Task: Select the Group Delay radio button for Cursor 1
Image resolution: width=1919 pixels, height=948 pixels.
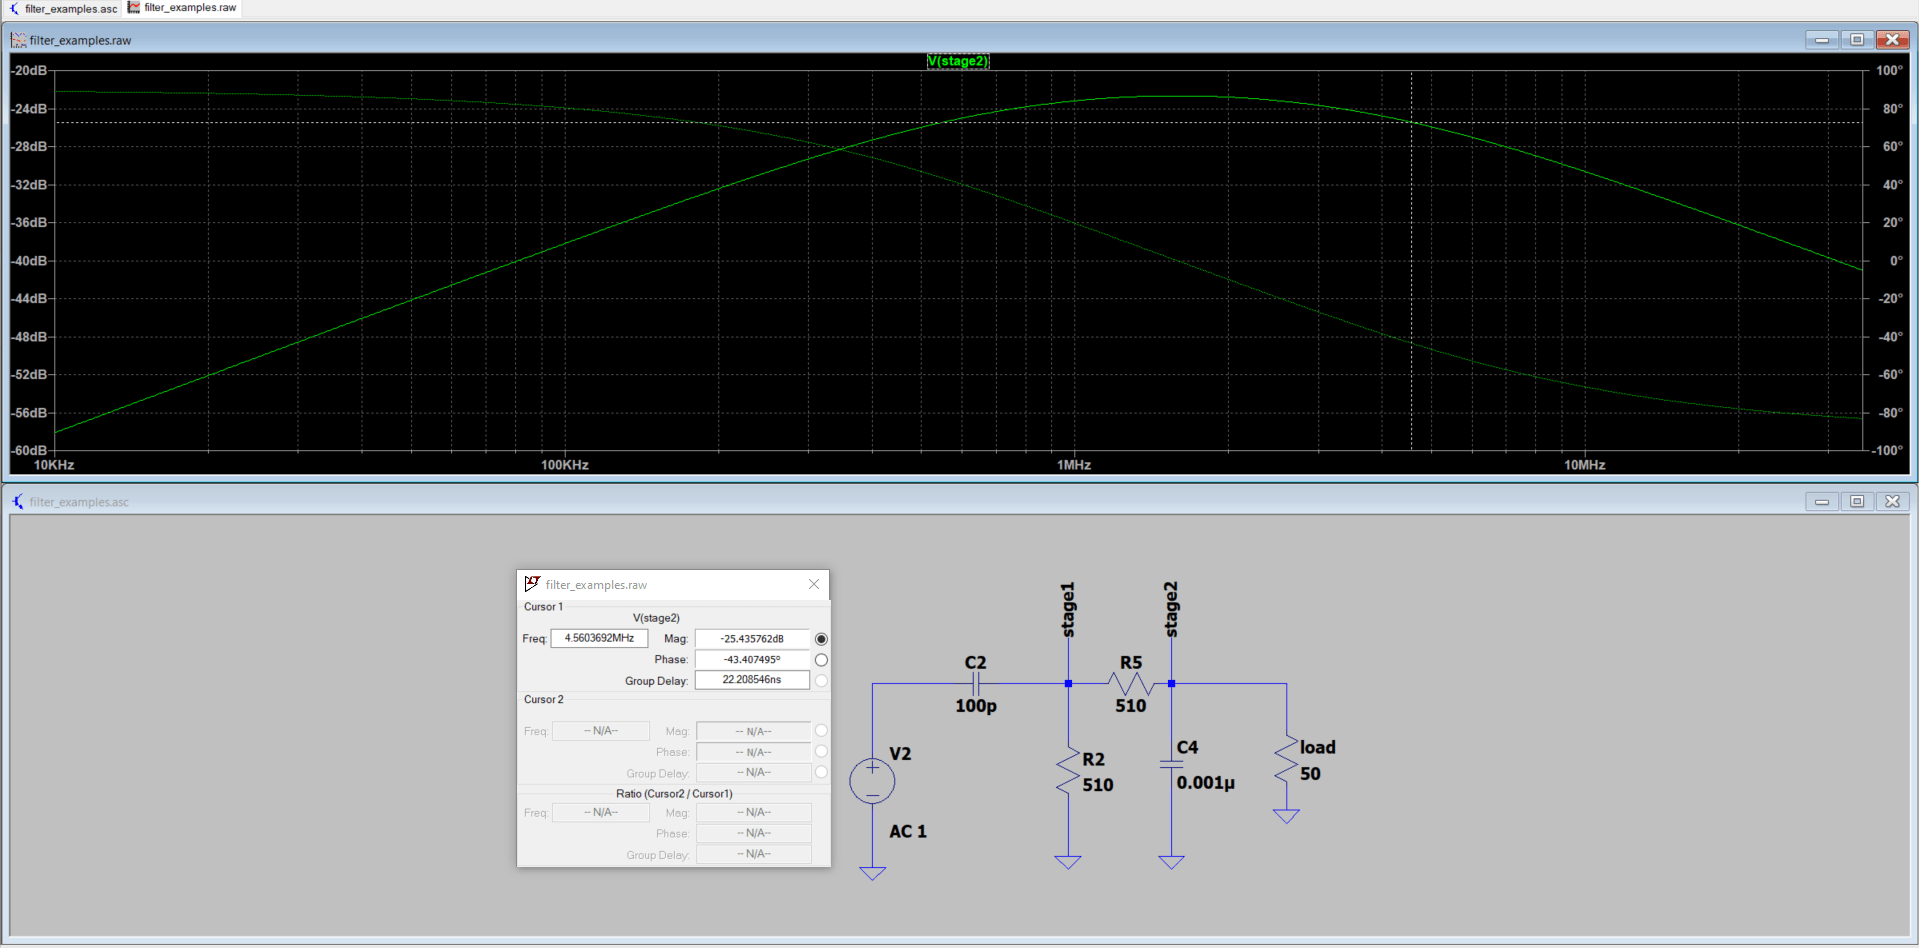Action: (x=821, y=680)
